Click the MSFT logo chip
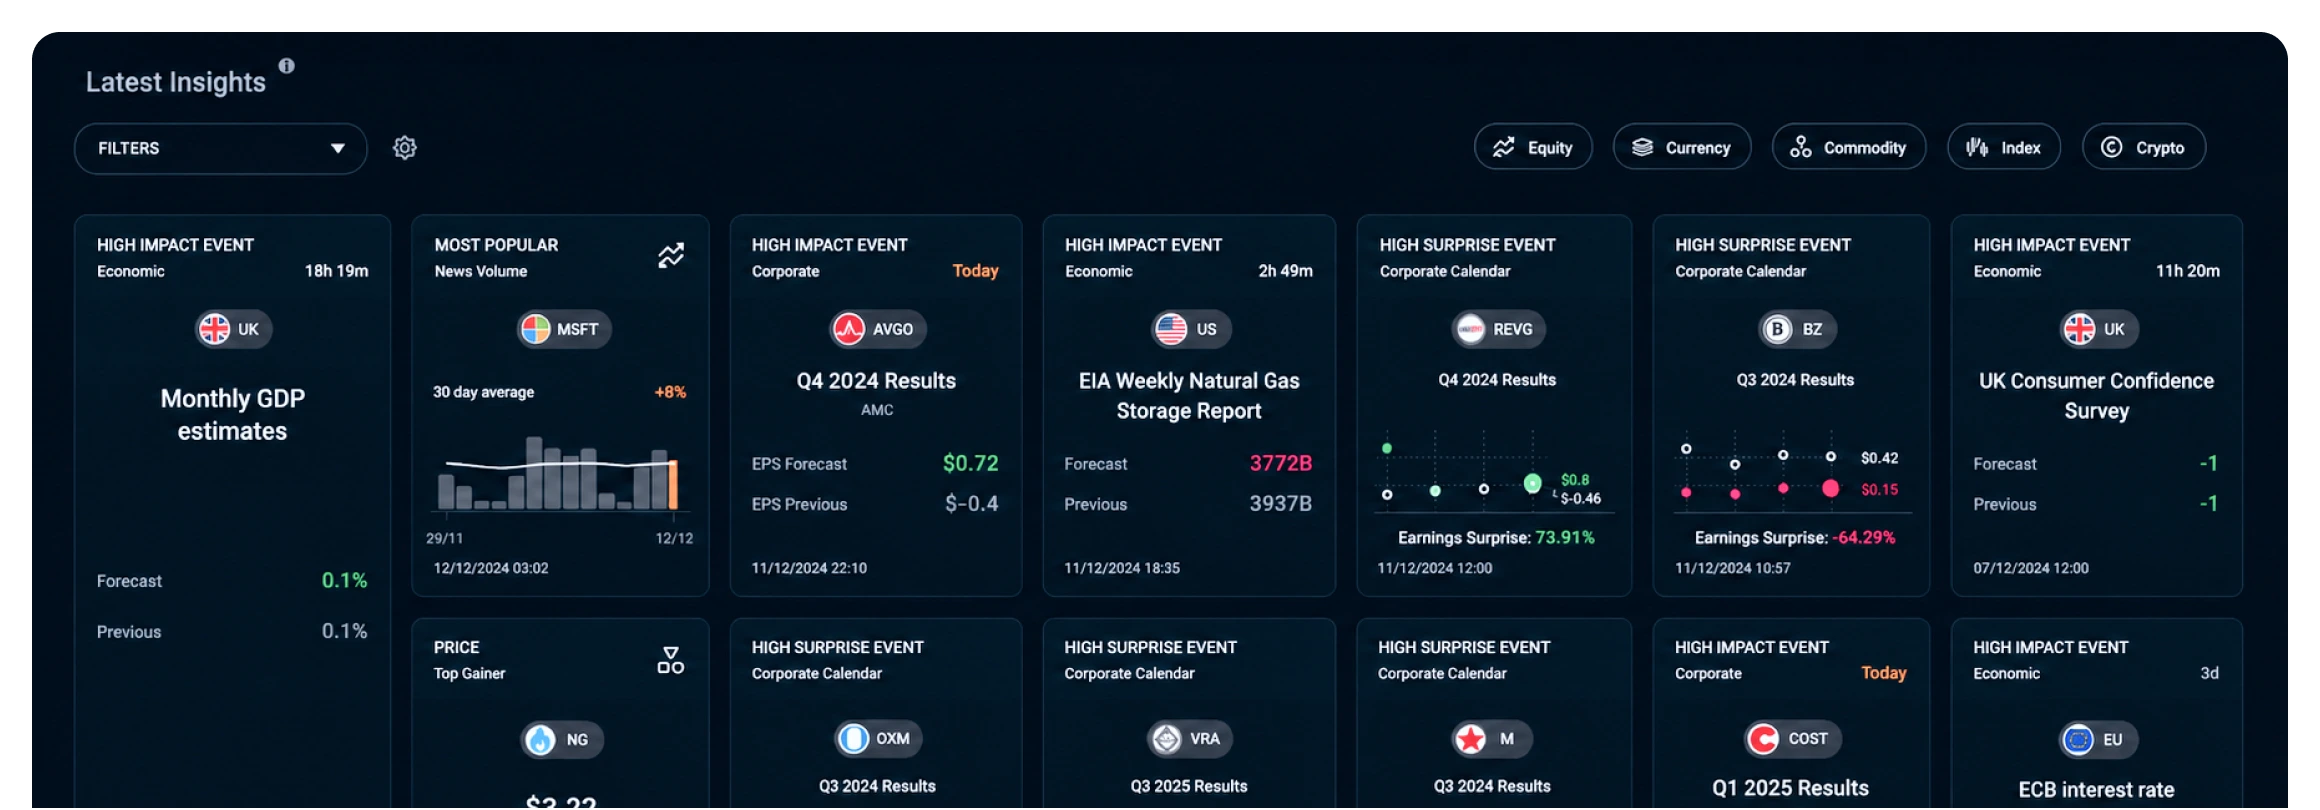Image resolution: width=2320 pixels, height=810 pixels. click(x=564, y=329)
